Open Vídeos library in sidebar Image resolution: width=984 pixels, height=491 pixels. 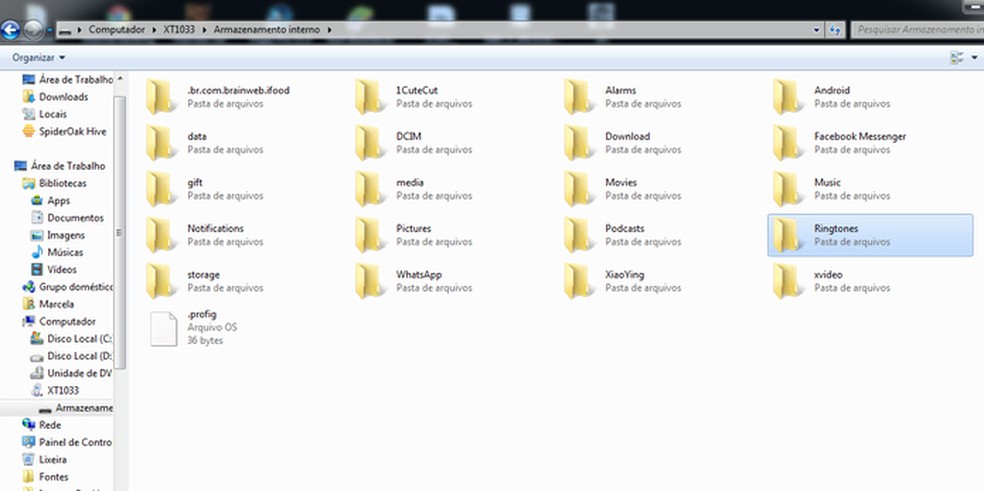[x=53, y=269]
